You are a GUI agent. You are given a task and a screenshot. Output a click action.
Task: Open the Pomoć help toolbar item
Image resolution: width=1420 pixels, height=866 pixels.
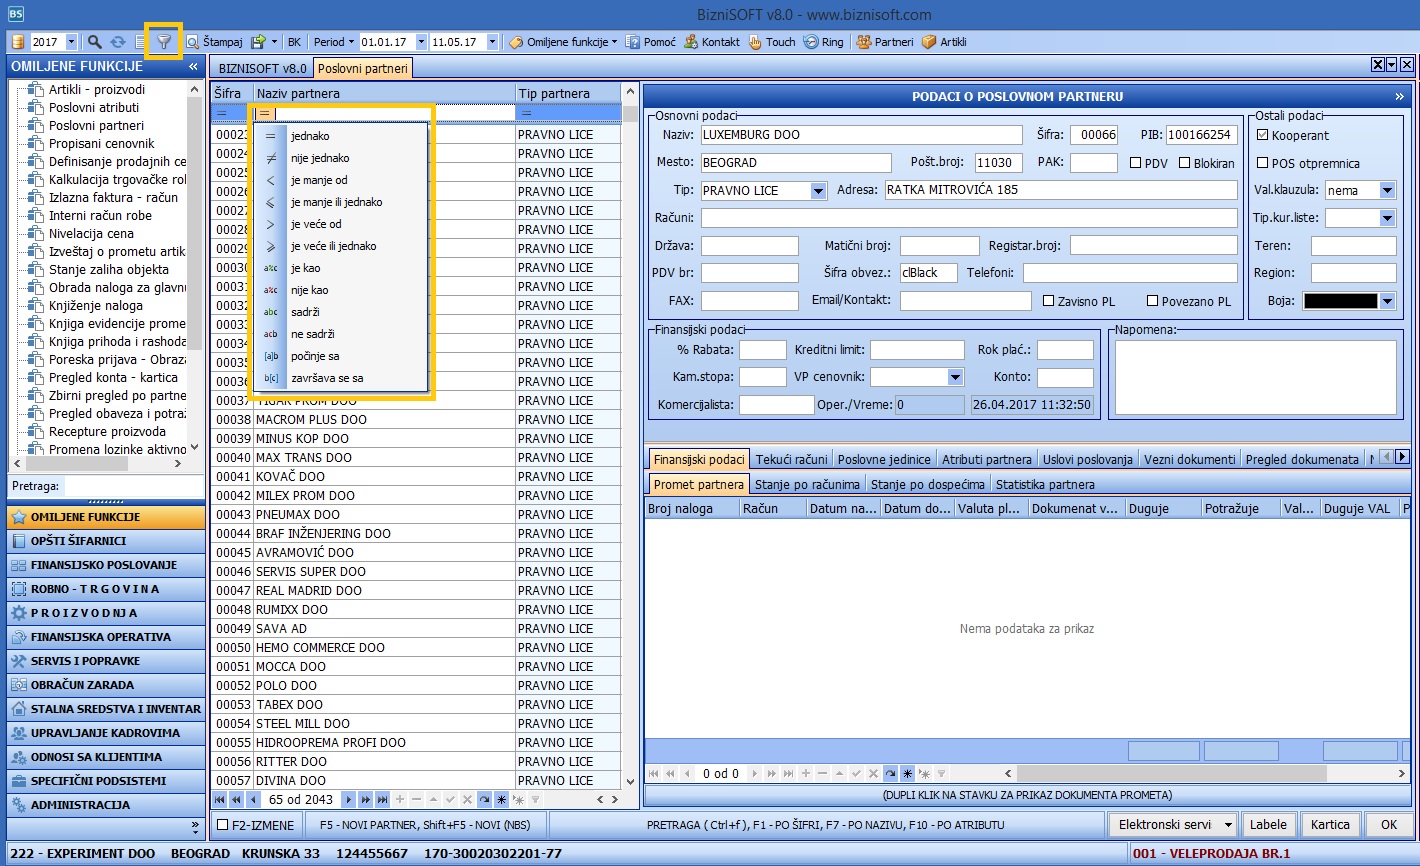pos(651,42)
